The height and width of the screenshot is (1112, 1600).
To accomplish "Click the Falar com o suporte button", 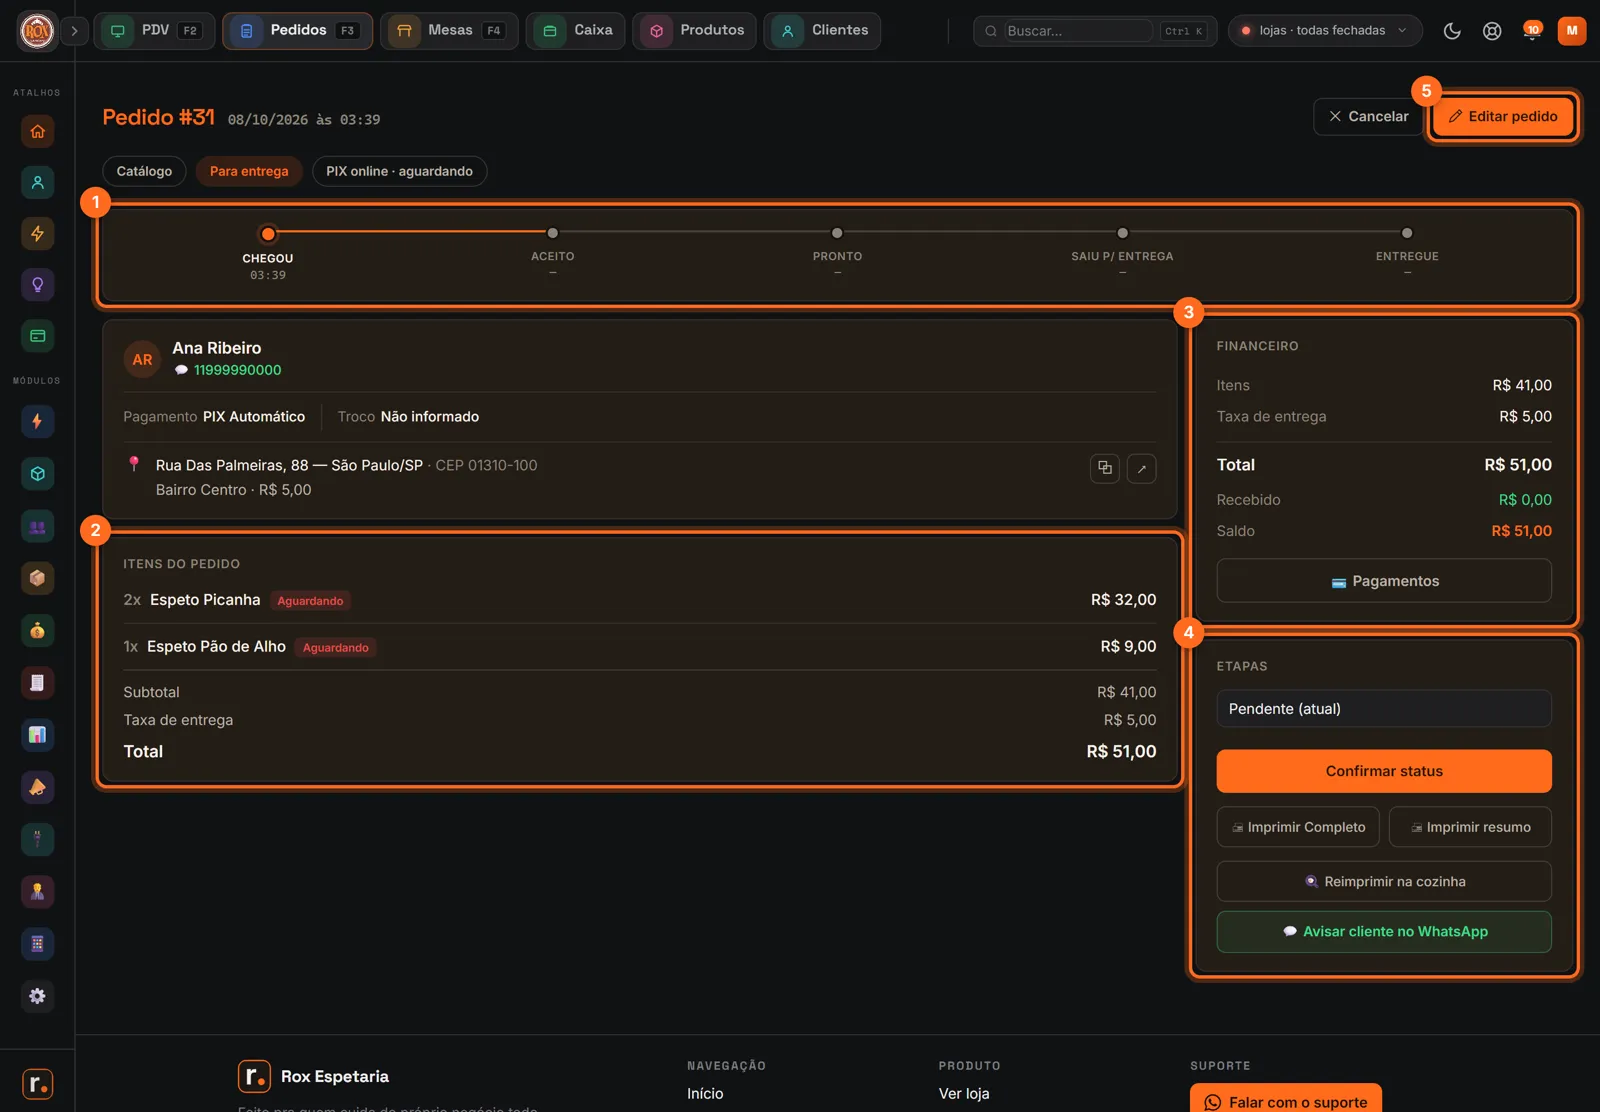I will [x=1286, y=1101].
